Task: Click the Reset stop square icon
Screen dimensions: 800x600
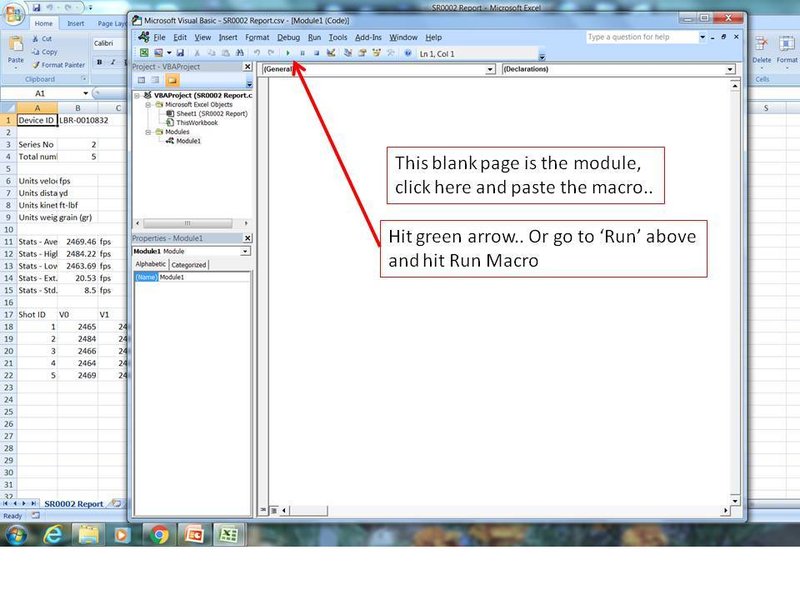Action: tap(316, 53)
